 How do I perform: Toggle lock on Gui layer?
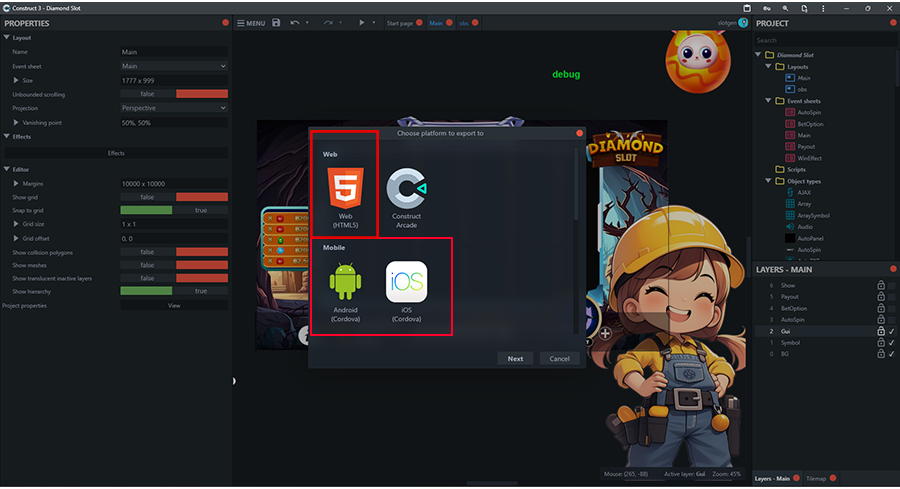point(880,331)
